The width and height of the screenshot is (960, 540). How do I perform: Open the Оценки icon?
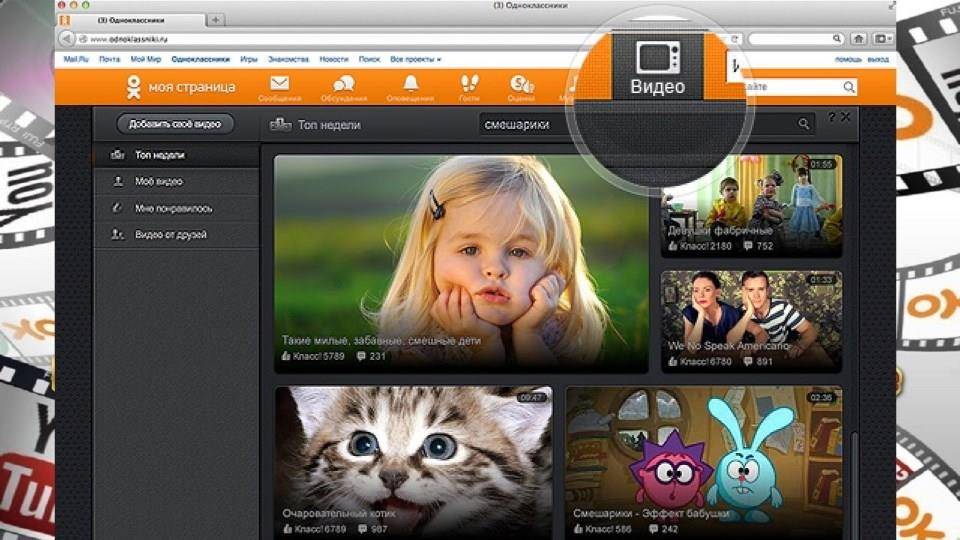coord(521,85)
